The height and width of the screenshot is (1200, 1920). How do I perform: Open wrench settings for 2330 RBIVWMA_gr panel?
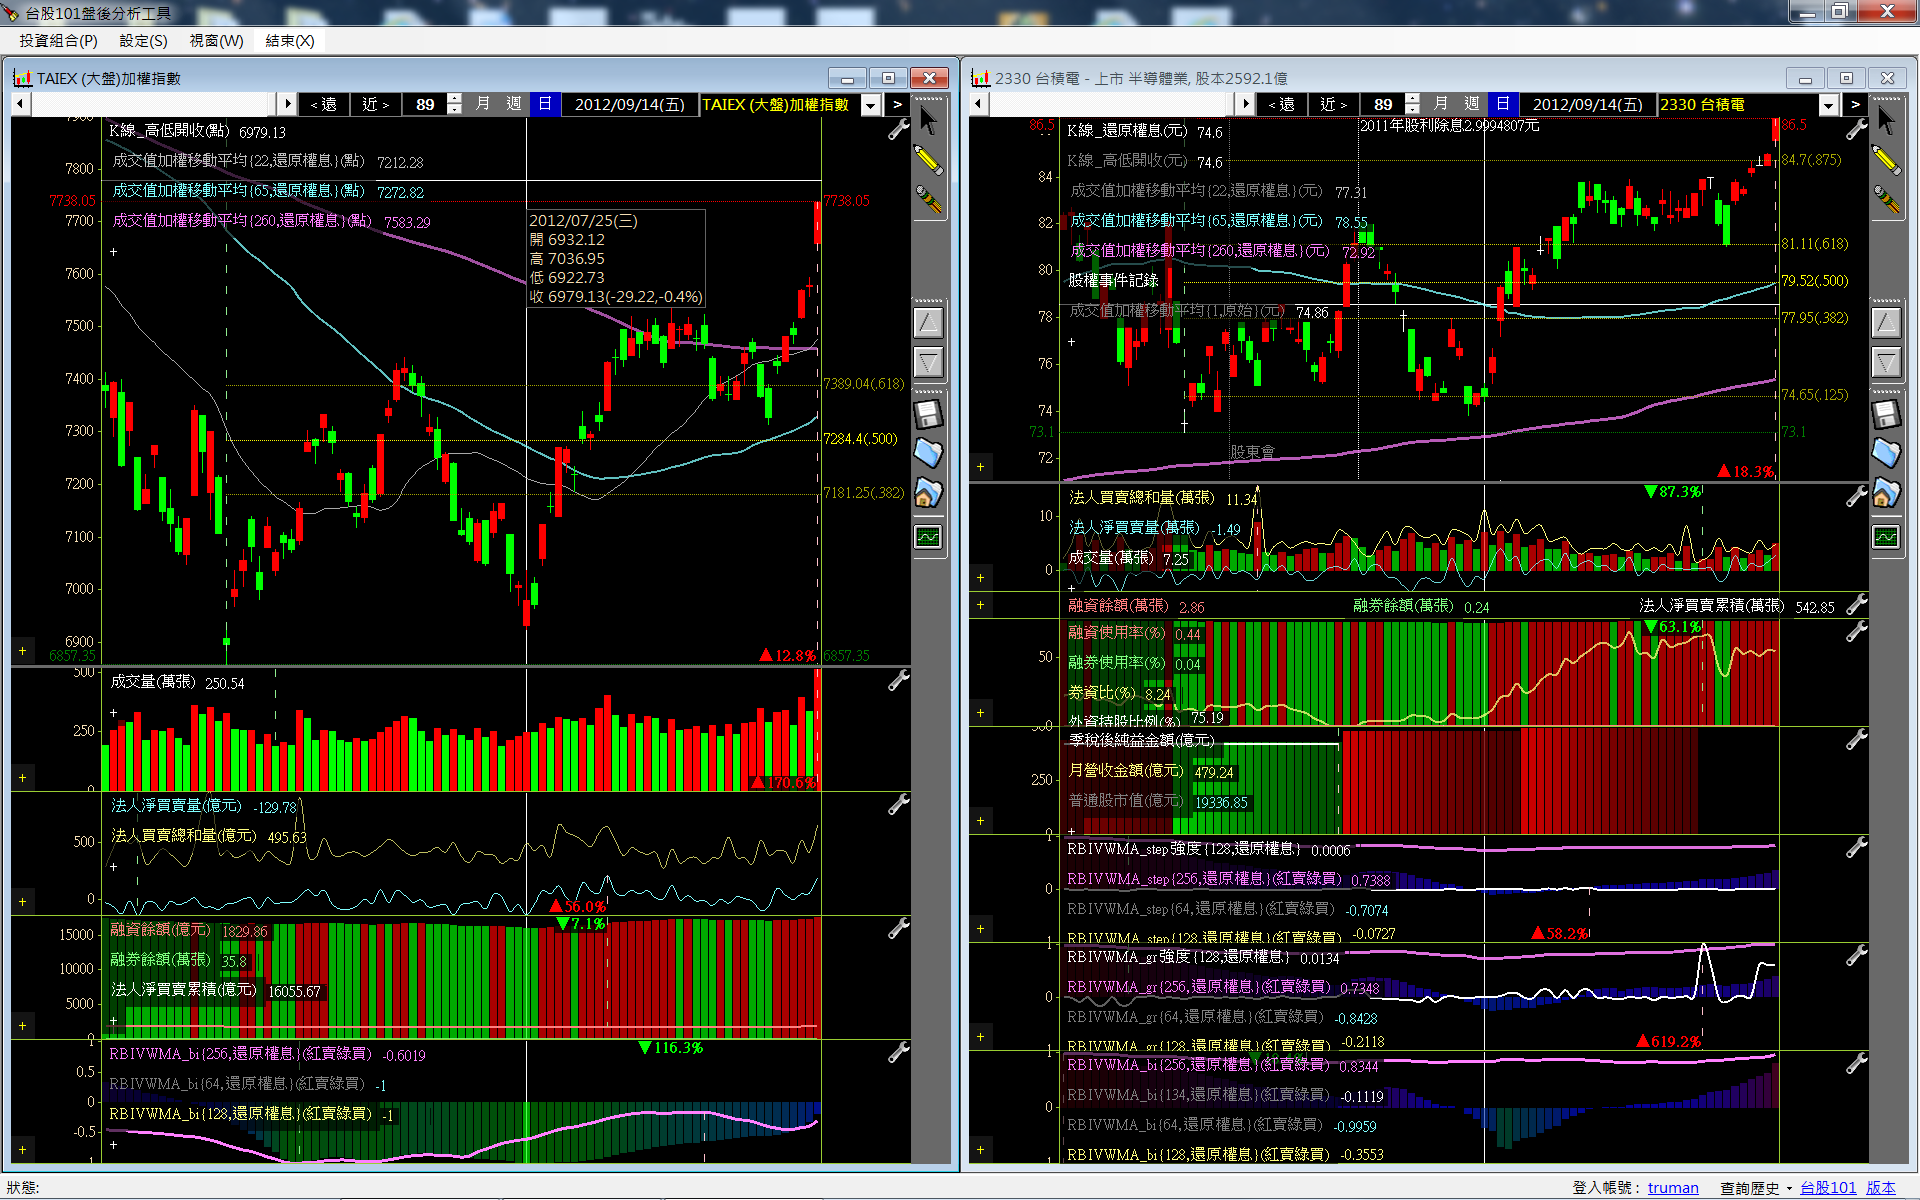1856,956
